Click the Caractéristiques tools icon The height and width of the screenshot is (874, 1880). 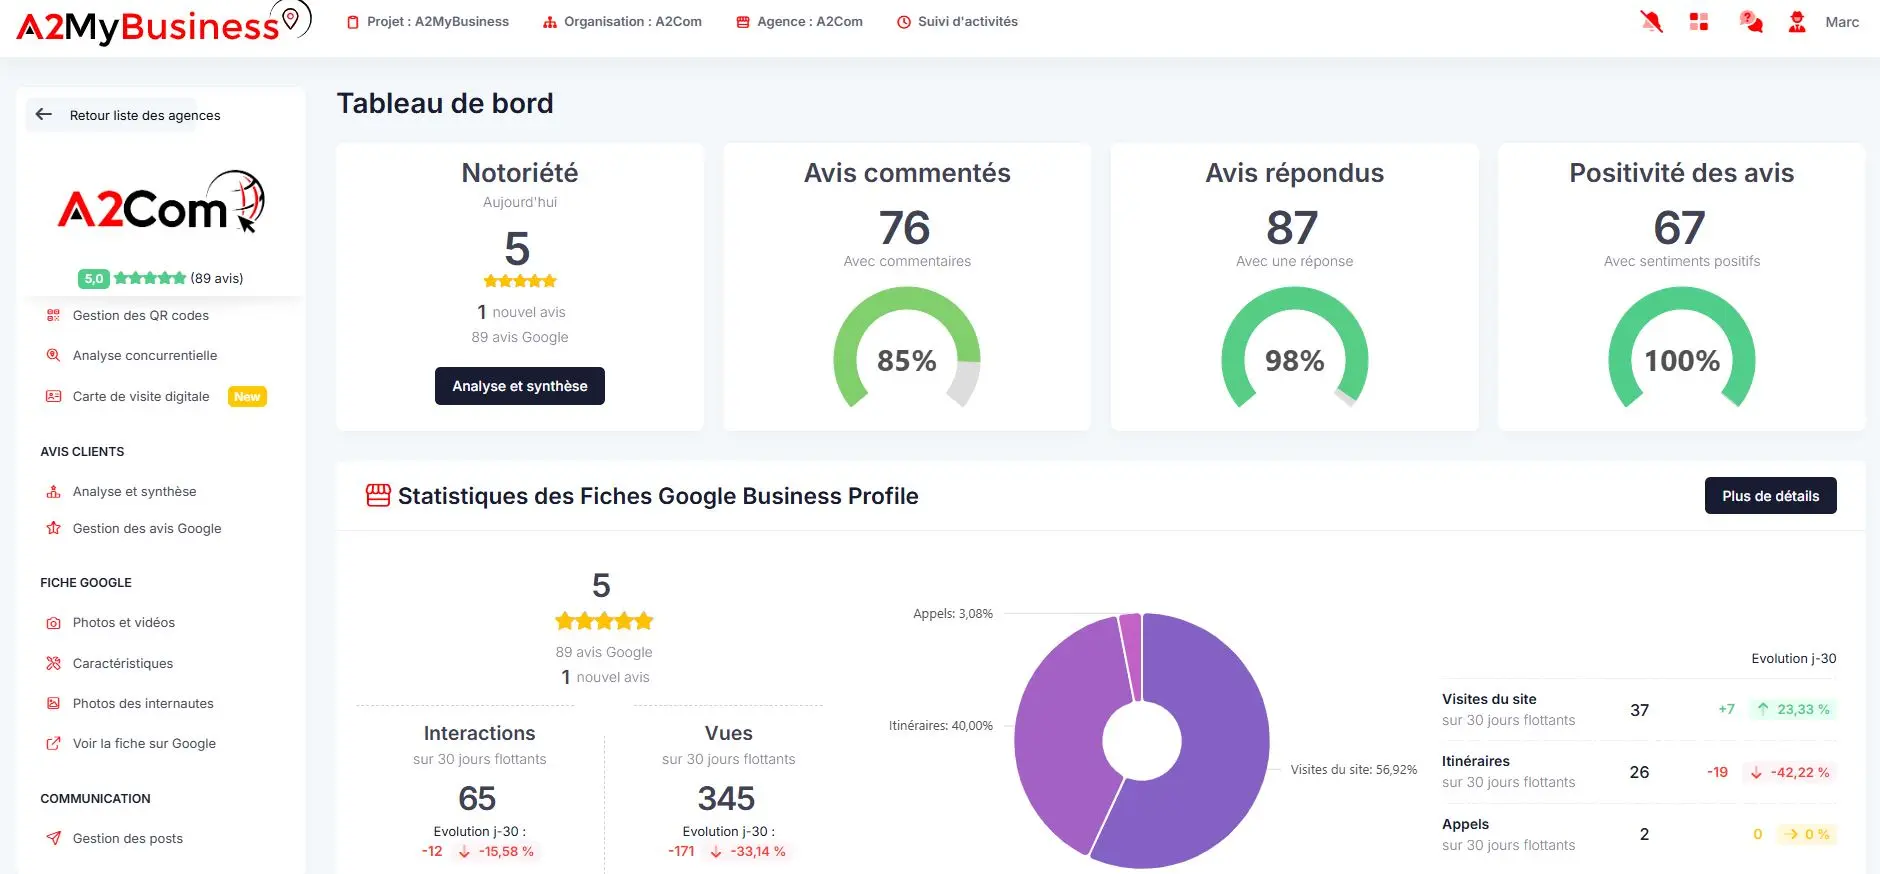[54, 663]
